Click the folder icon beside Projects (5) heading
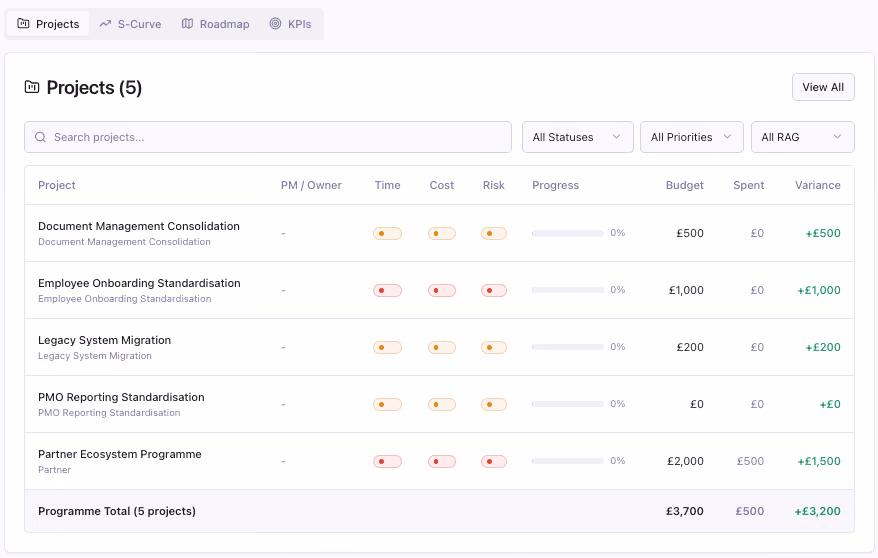The image size is (878, 558). coord(32,87)
